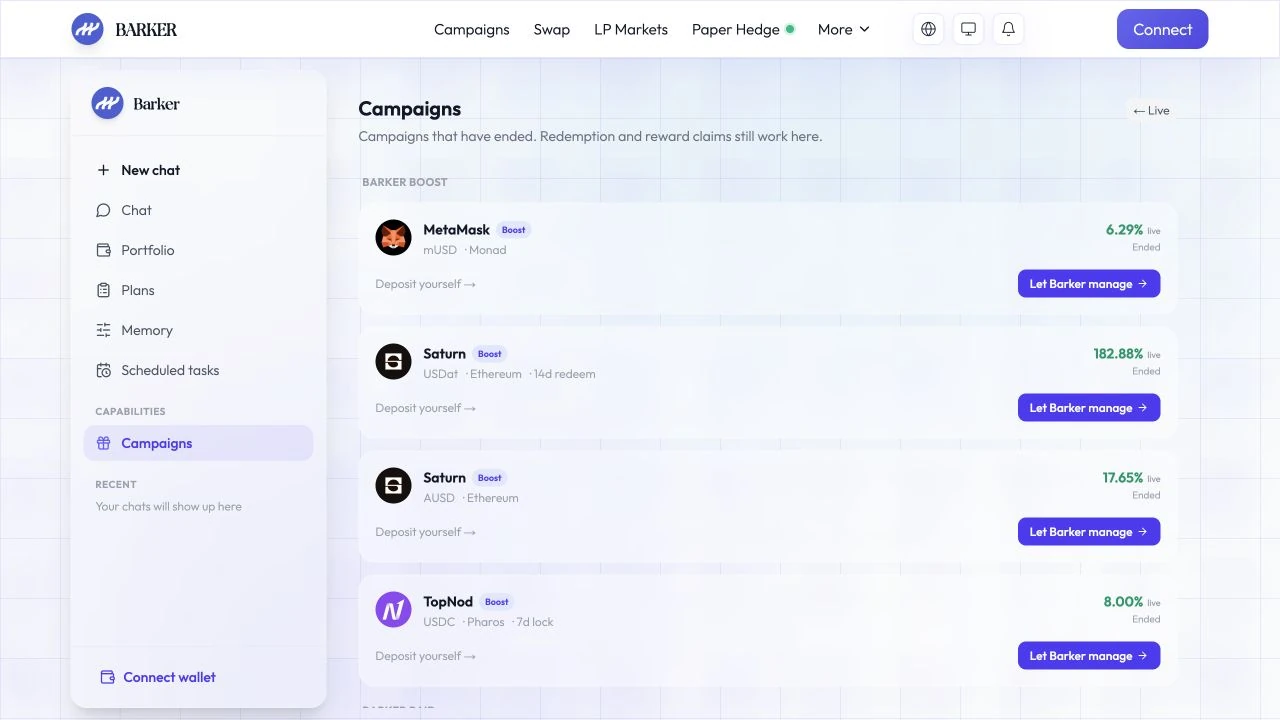Click the TopNod campaign logo
This screenshot has height=720, width=1280.
[394, 610]
